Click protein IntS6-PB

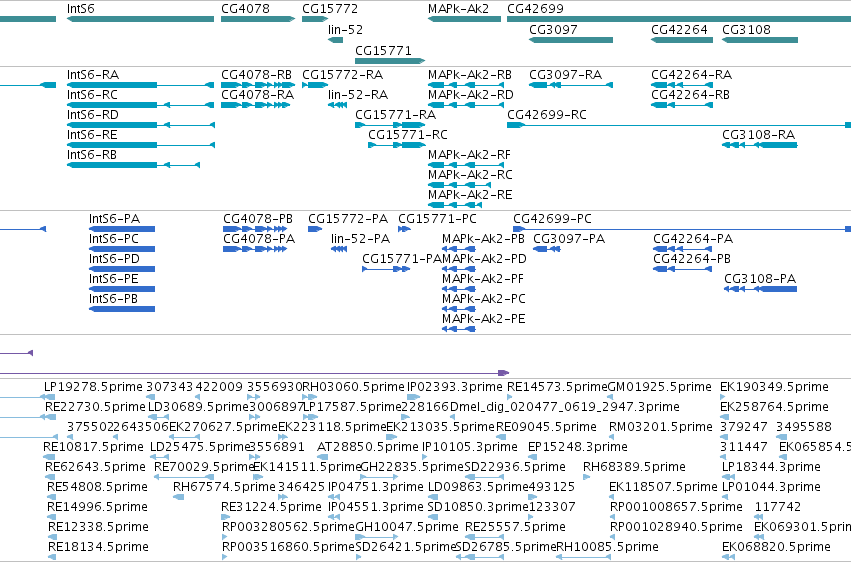[113, 299]
